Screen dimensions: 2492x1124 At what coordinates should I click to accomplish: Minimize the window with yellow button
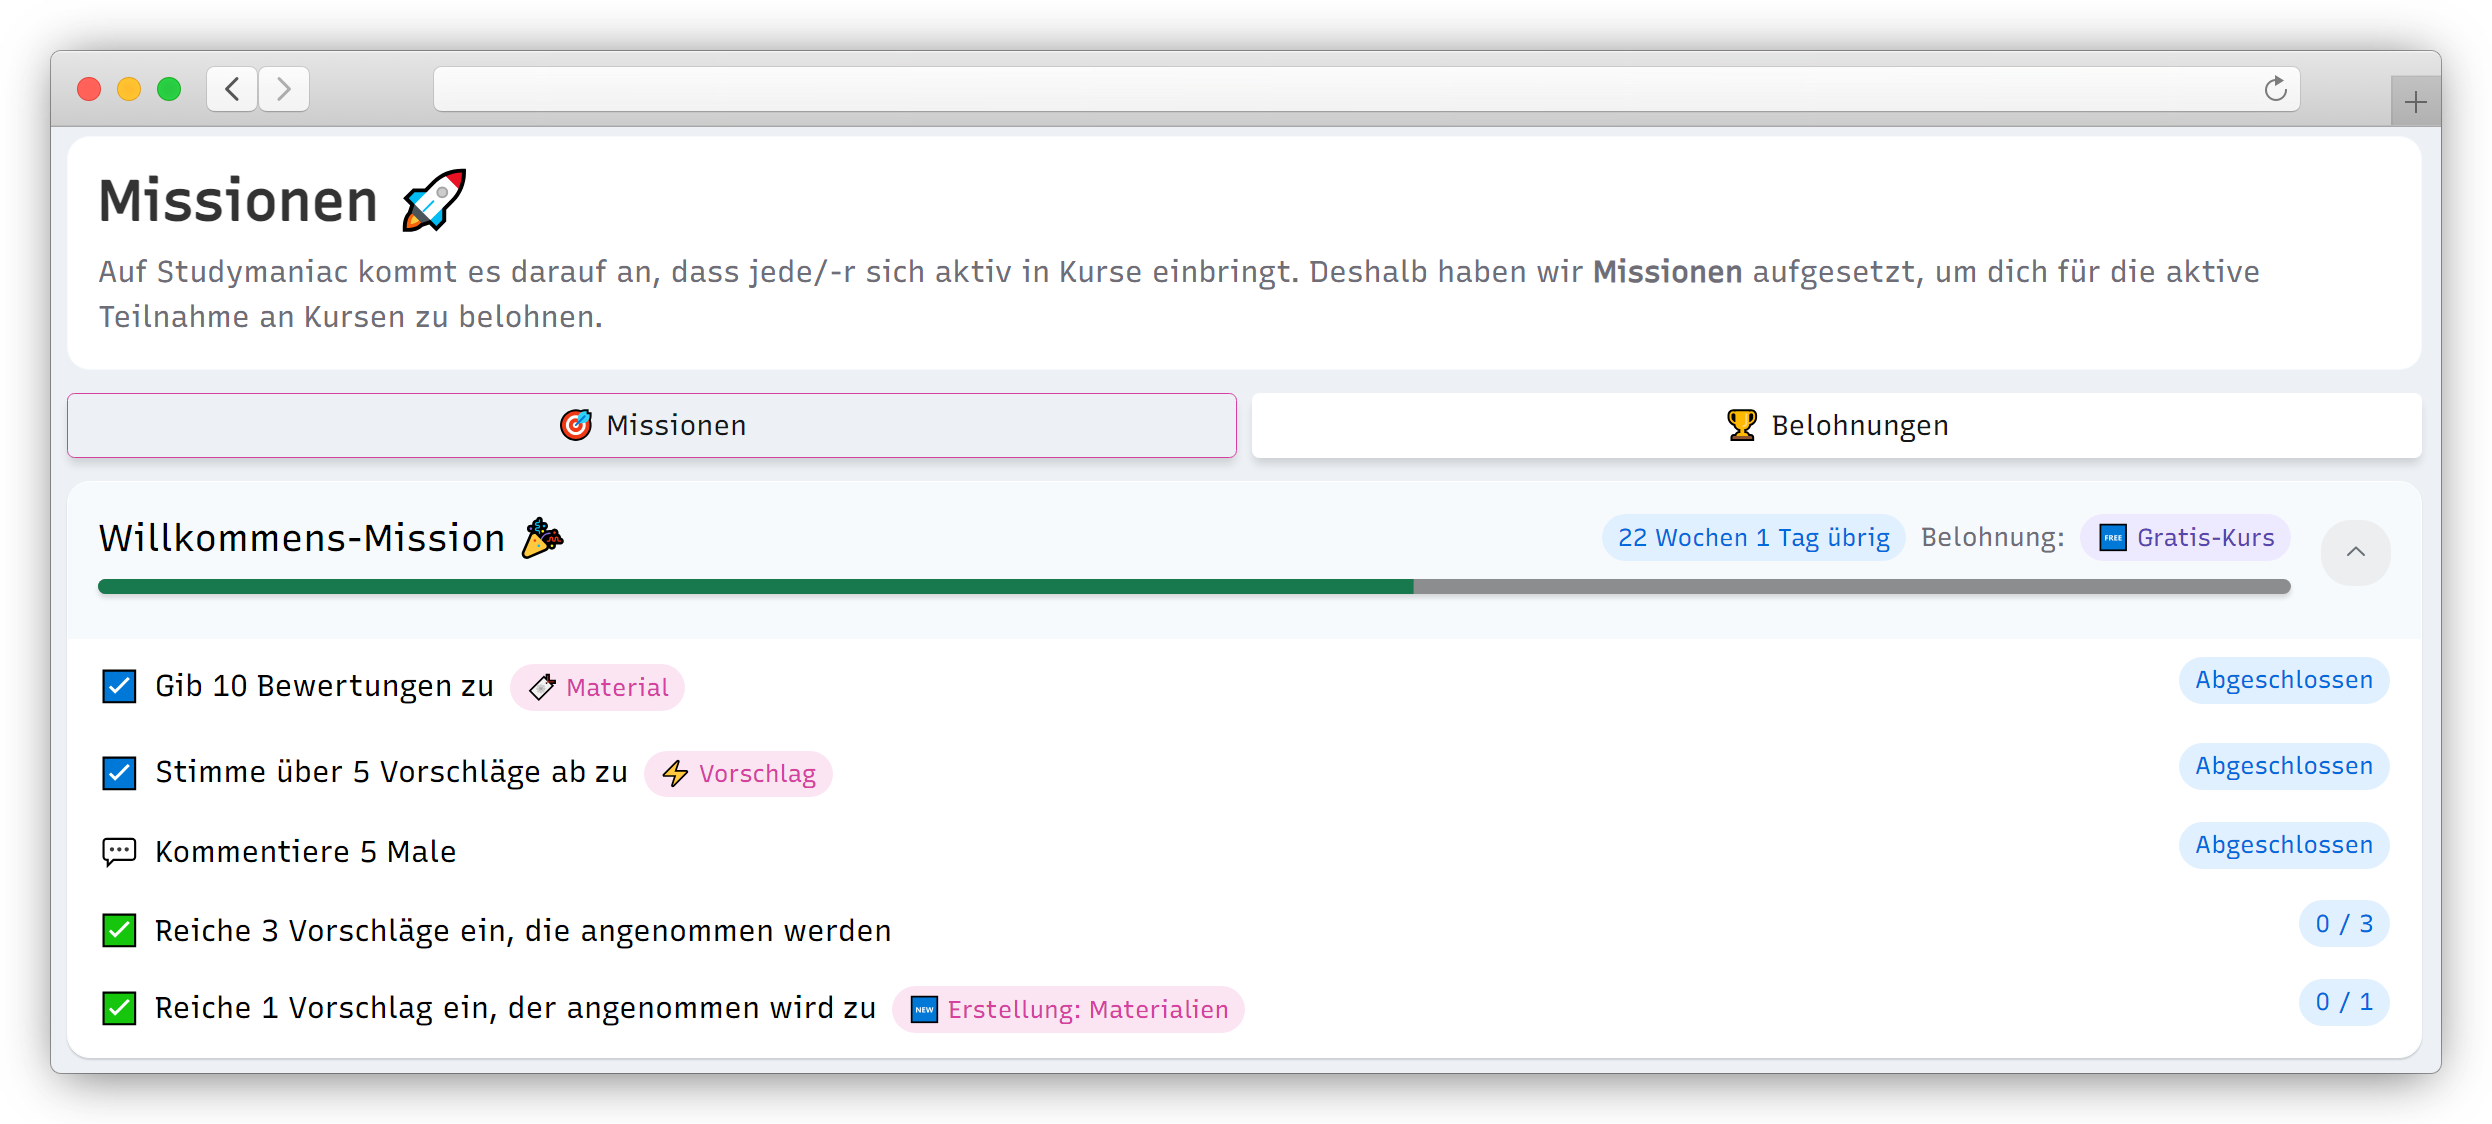point(129,89)
